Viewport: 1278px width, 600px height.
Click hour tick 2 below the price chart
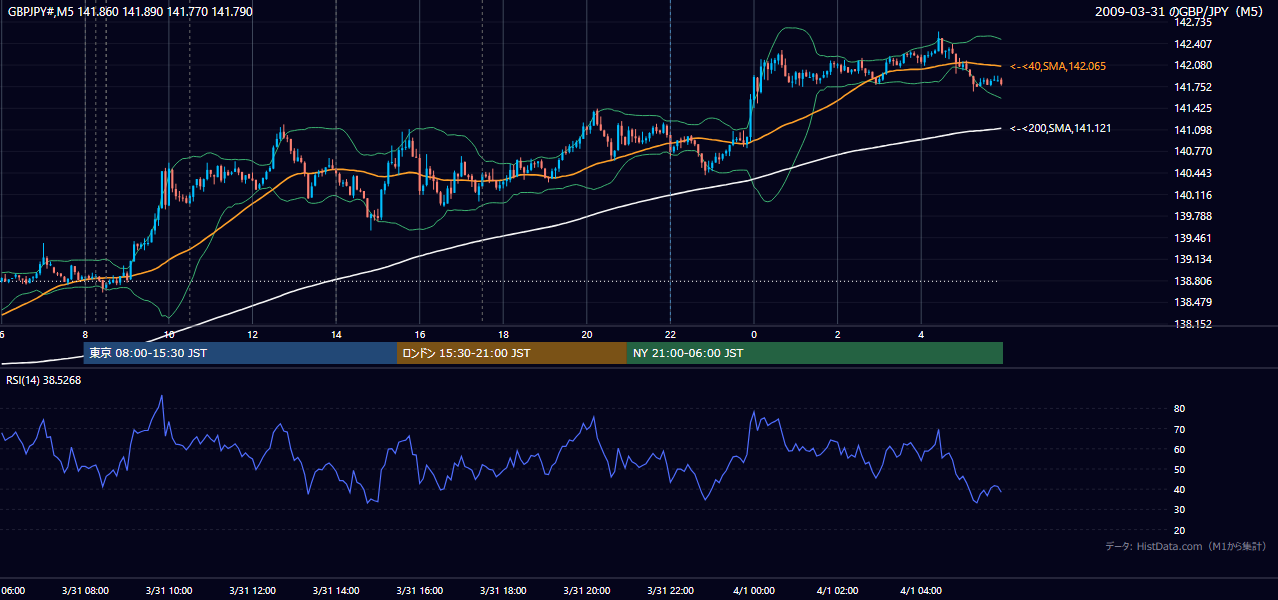coord(838,335)
